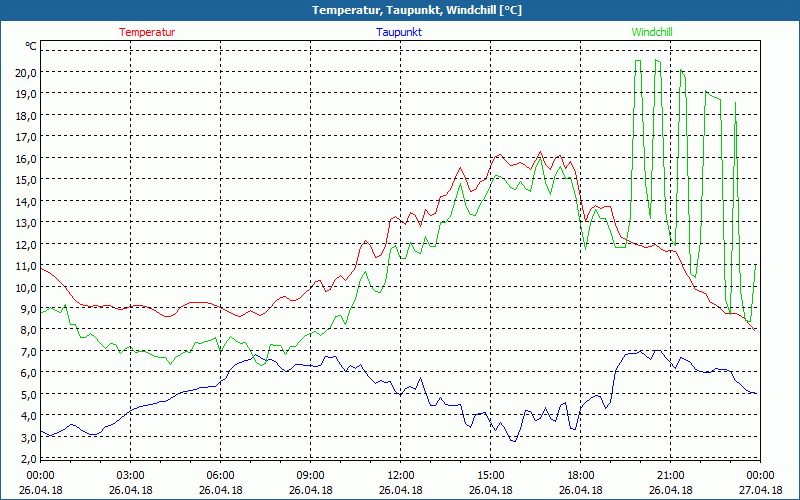The height and width of the screenshot is (500, 800).
Task: Click the '7,0' Y-axis value
Action: click(28, 352)
